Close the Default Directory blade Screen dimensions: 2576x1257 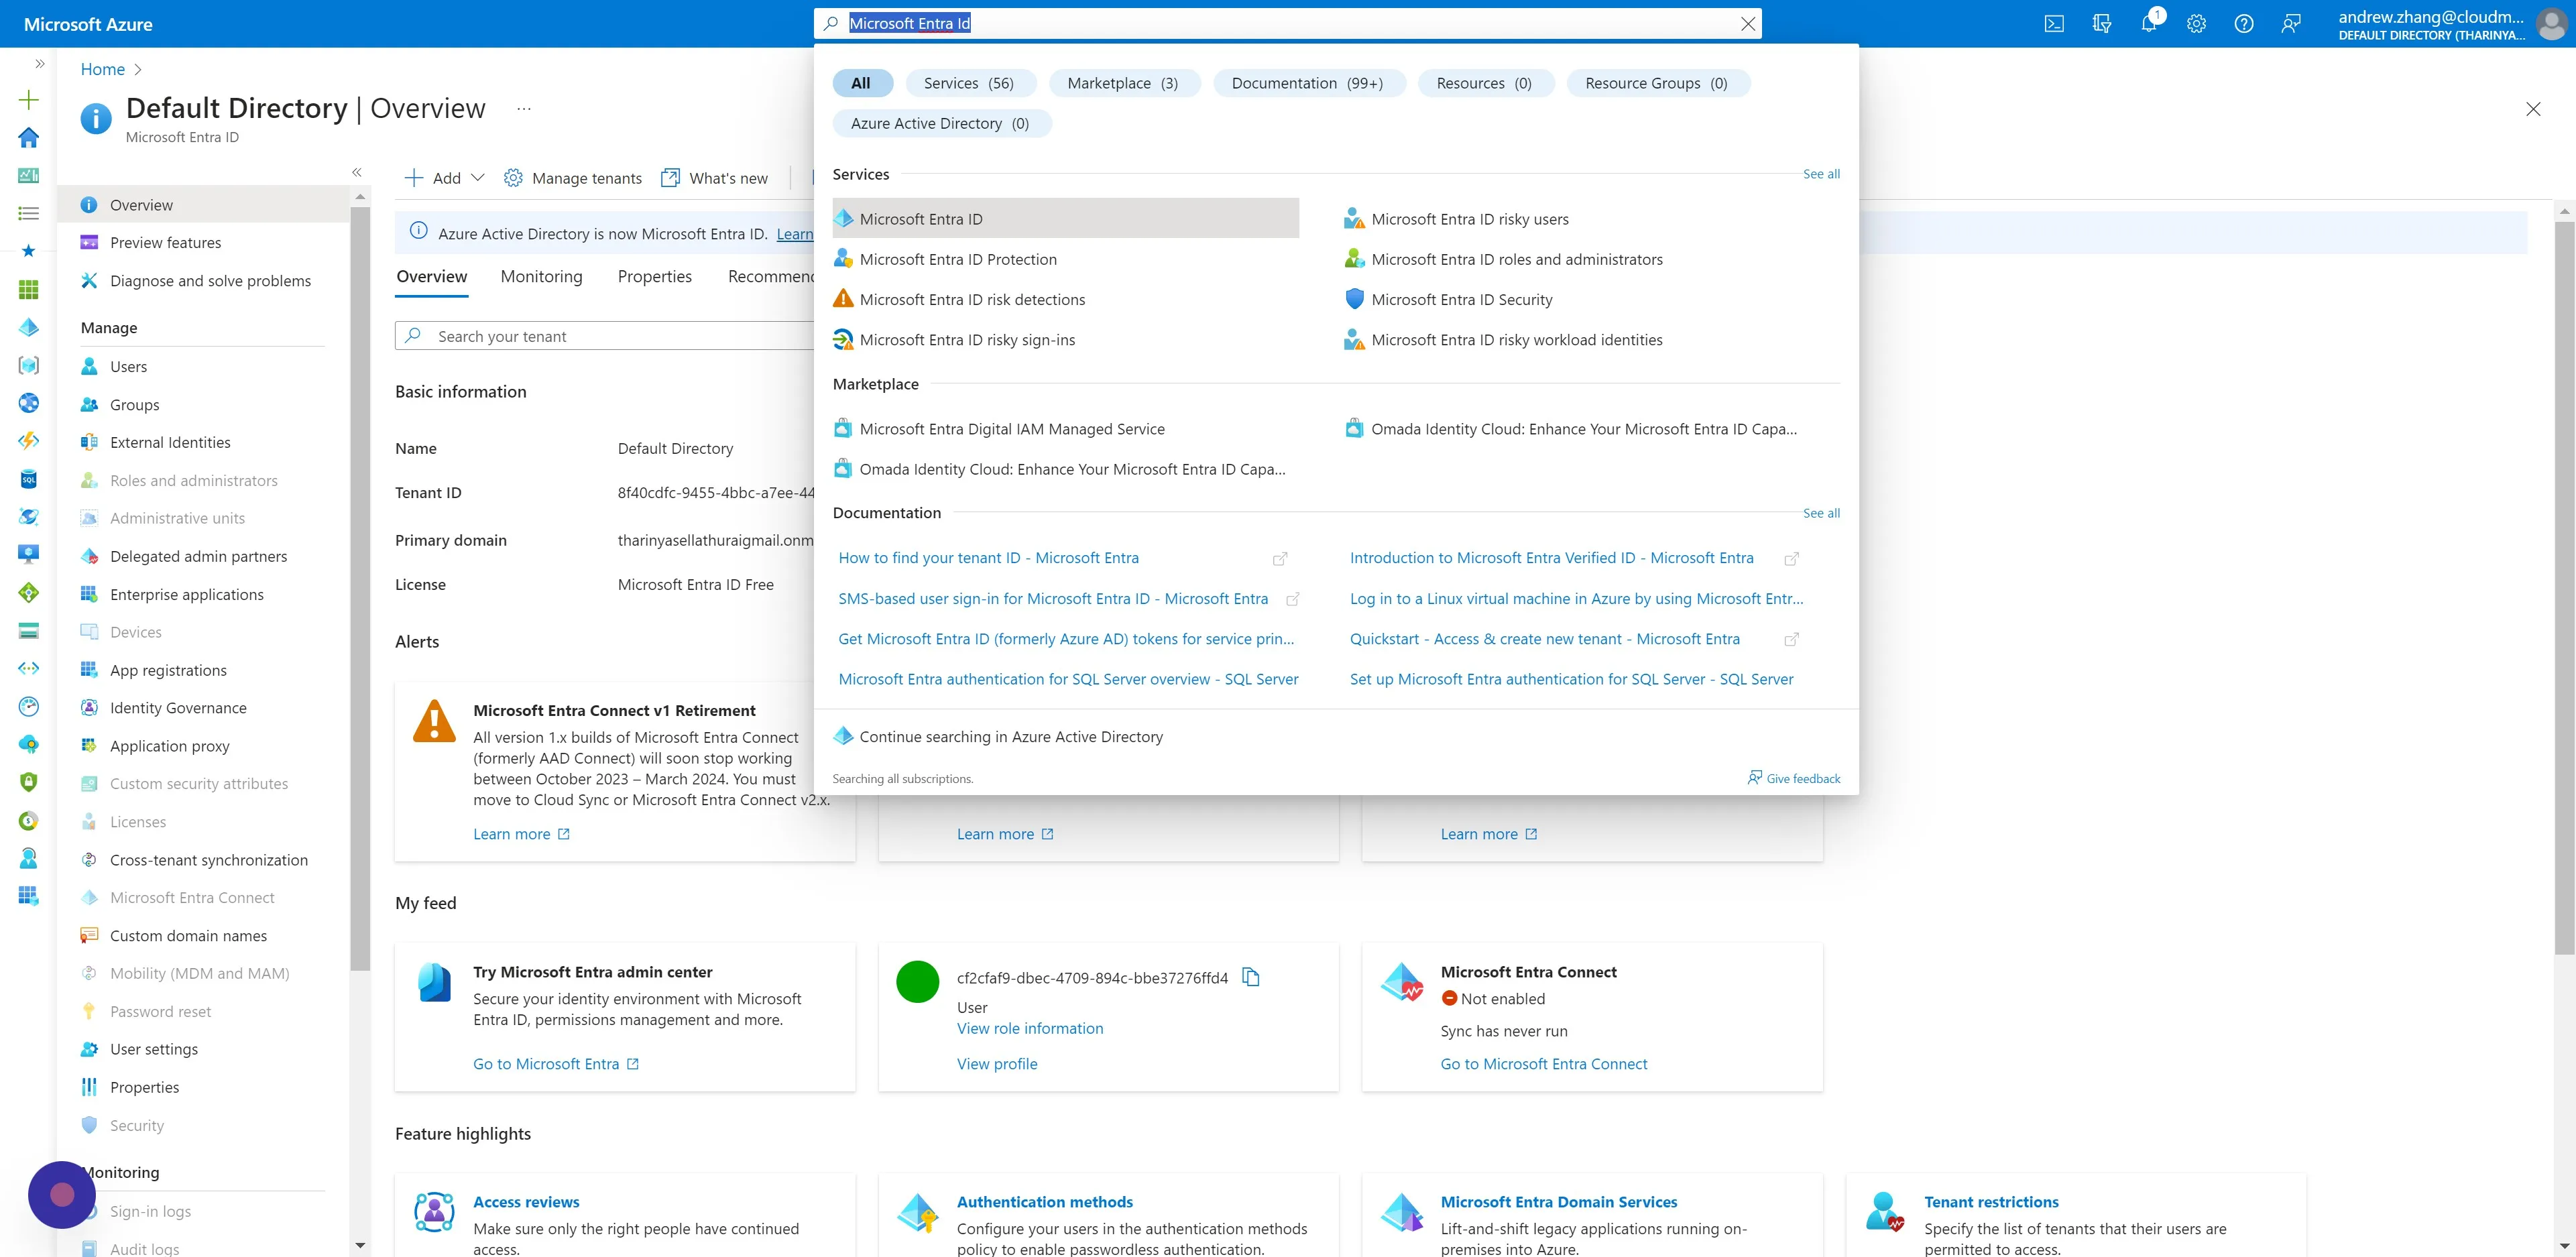pos(2533,109)
